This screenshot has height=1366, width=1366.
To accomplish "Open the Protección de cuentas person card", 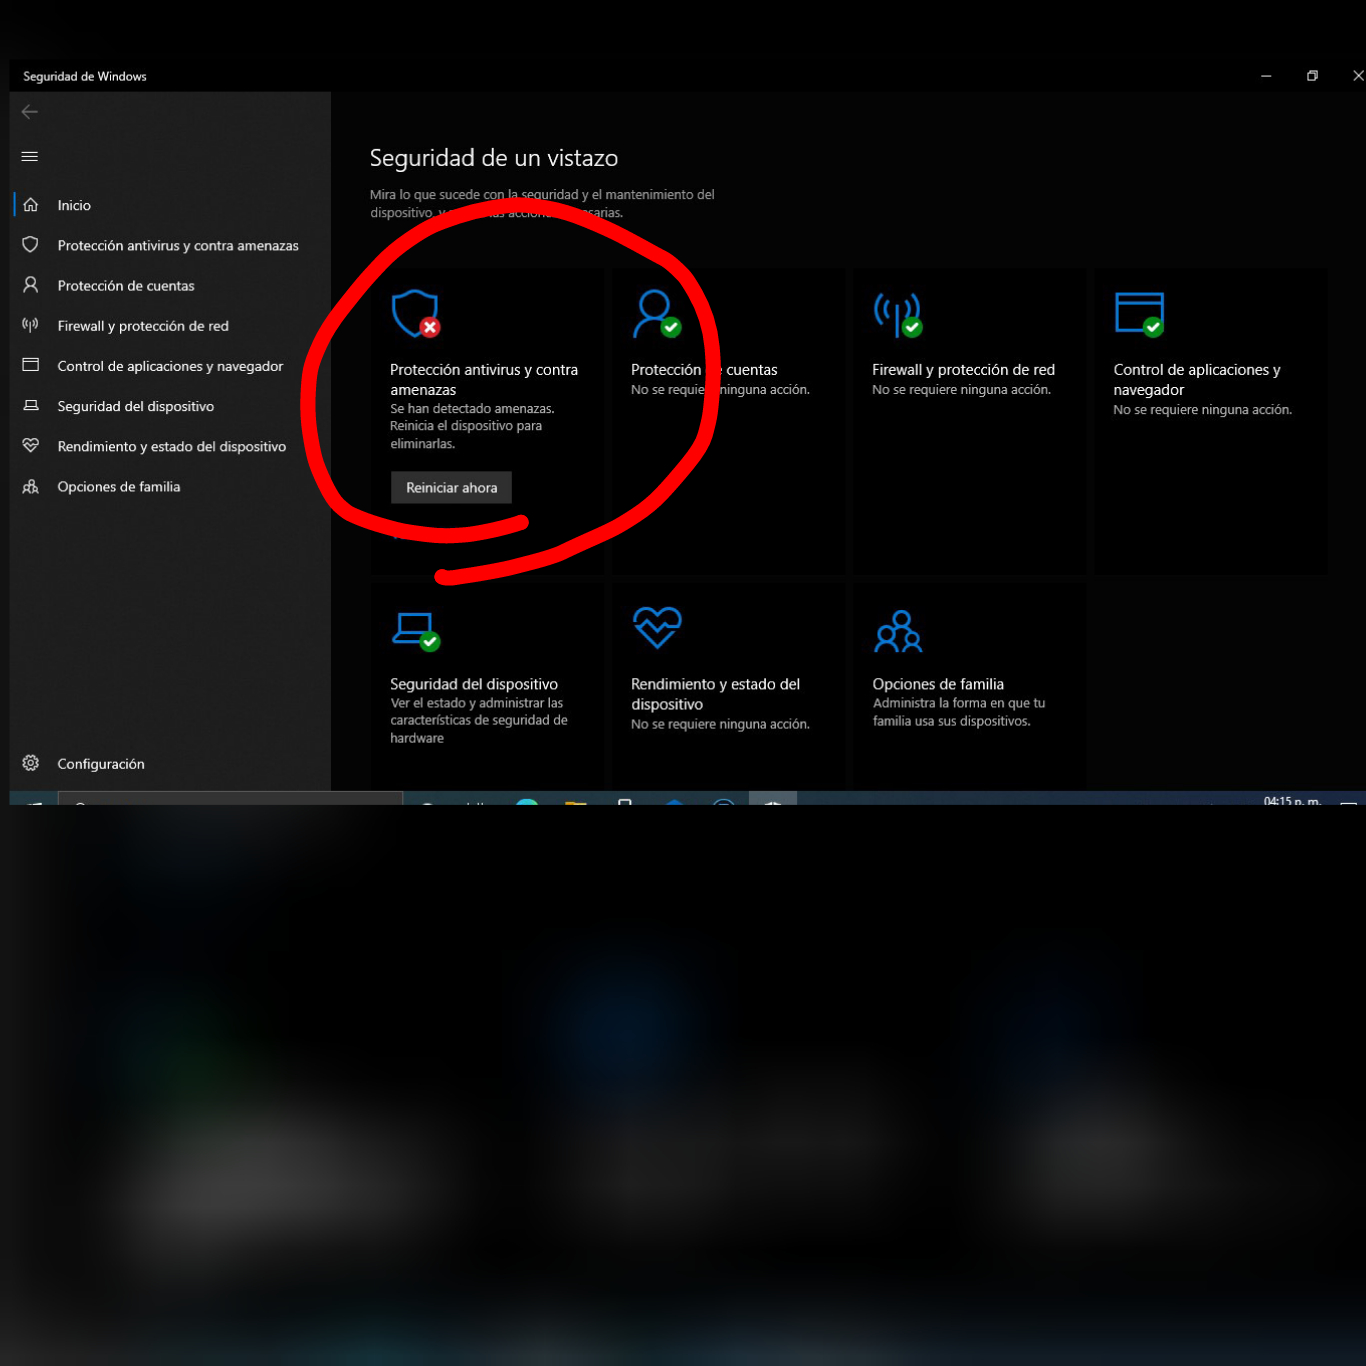I will point(728,421).
